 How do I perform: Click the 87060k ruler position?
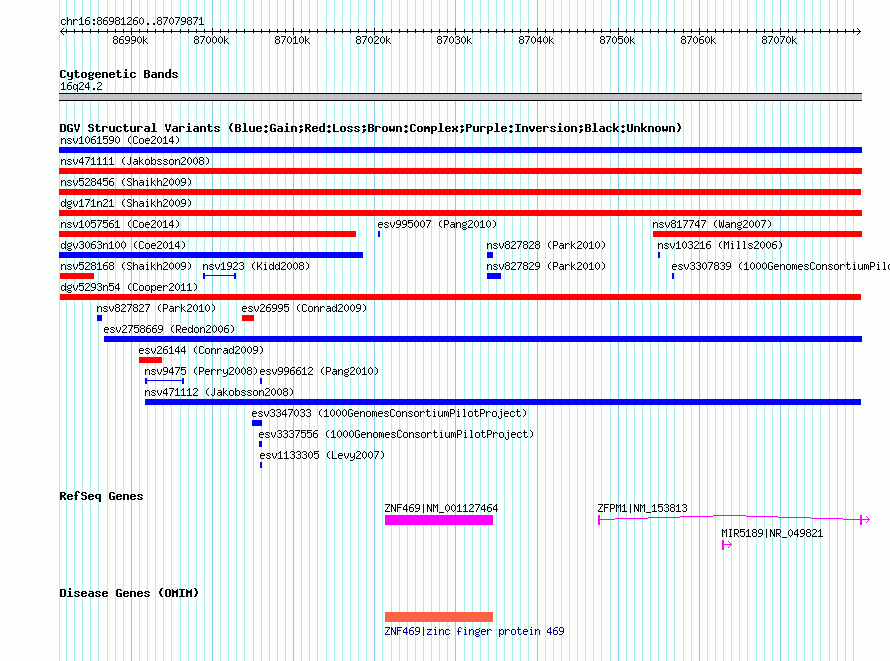(x=698, y=40)
